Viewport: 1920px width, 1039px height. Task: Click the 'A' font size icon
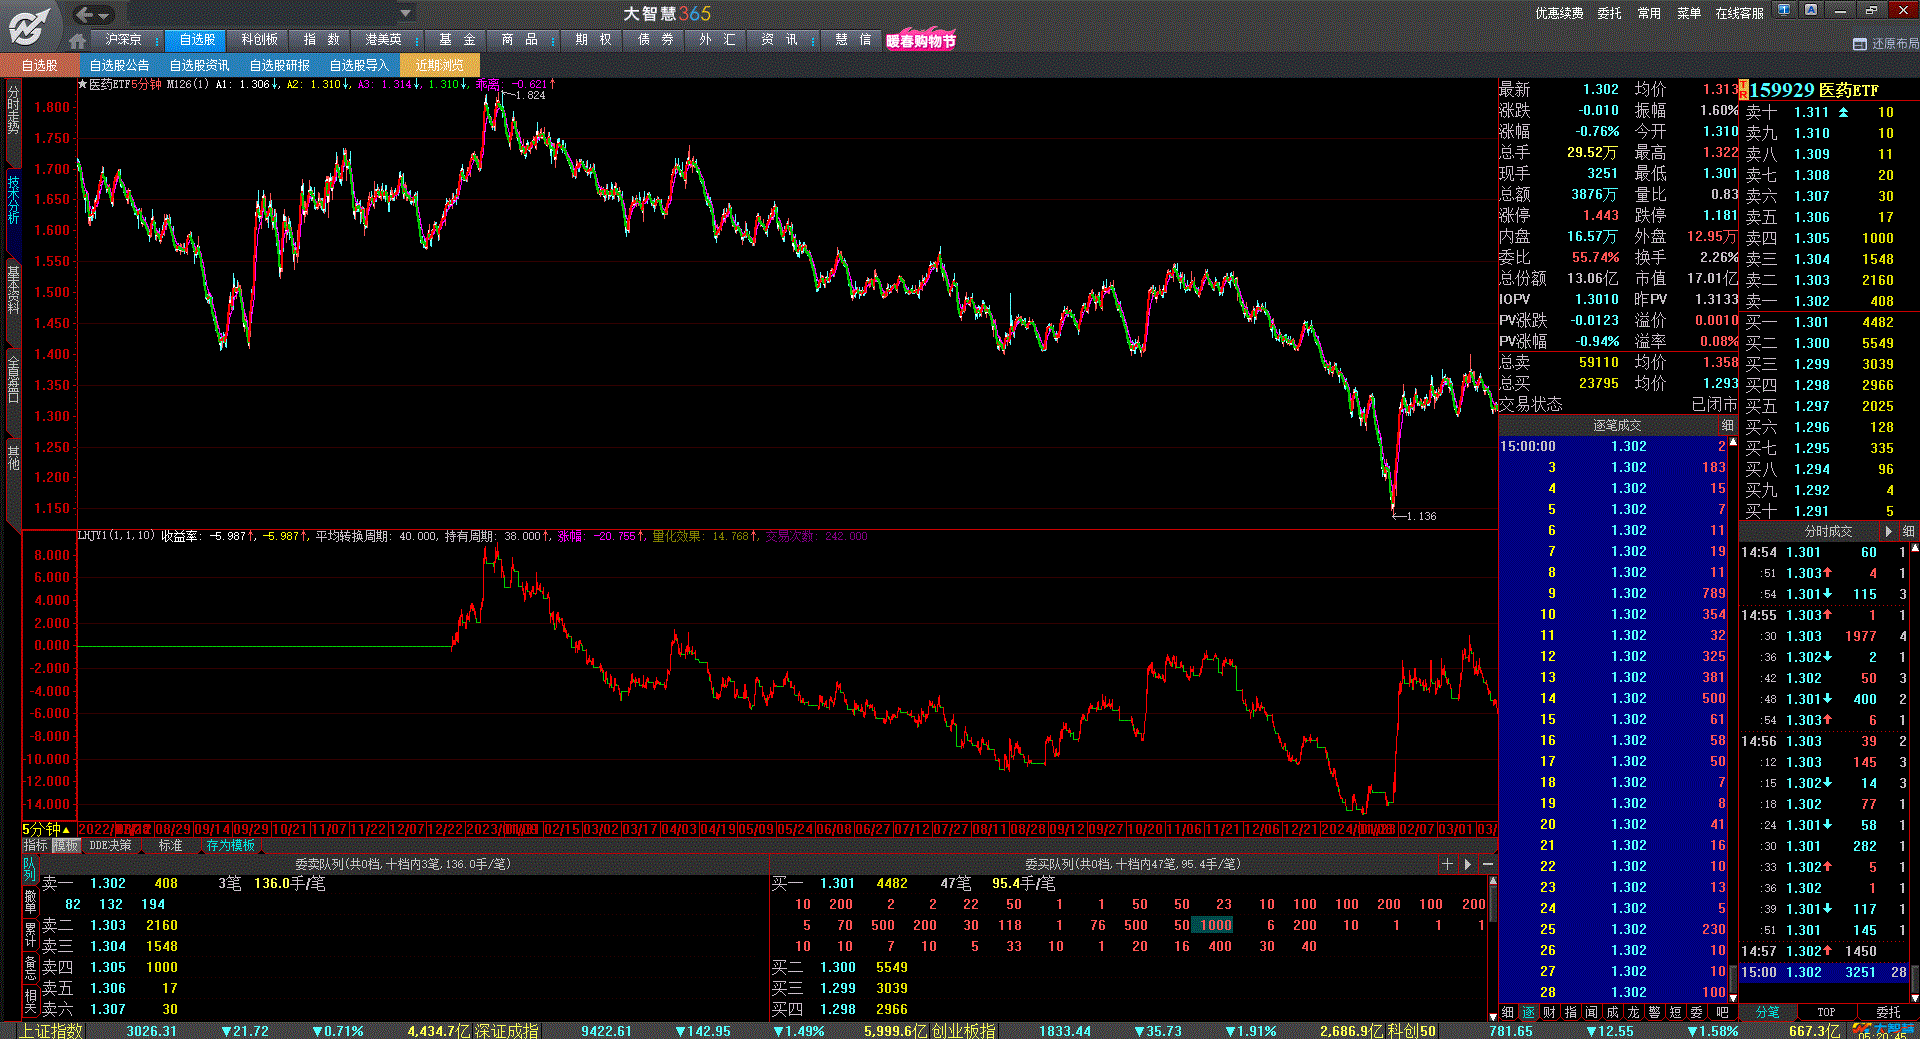(x=1811, y=10)
